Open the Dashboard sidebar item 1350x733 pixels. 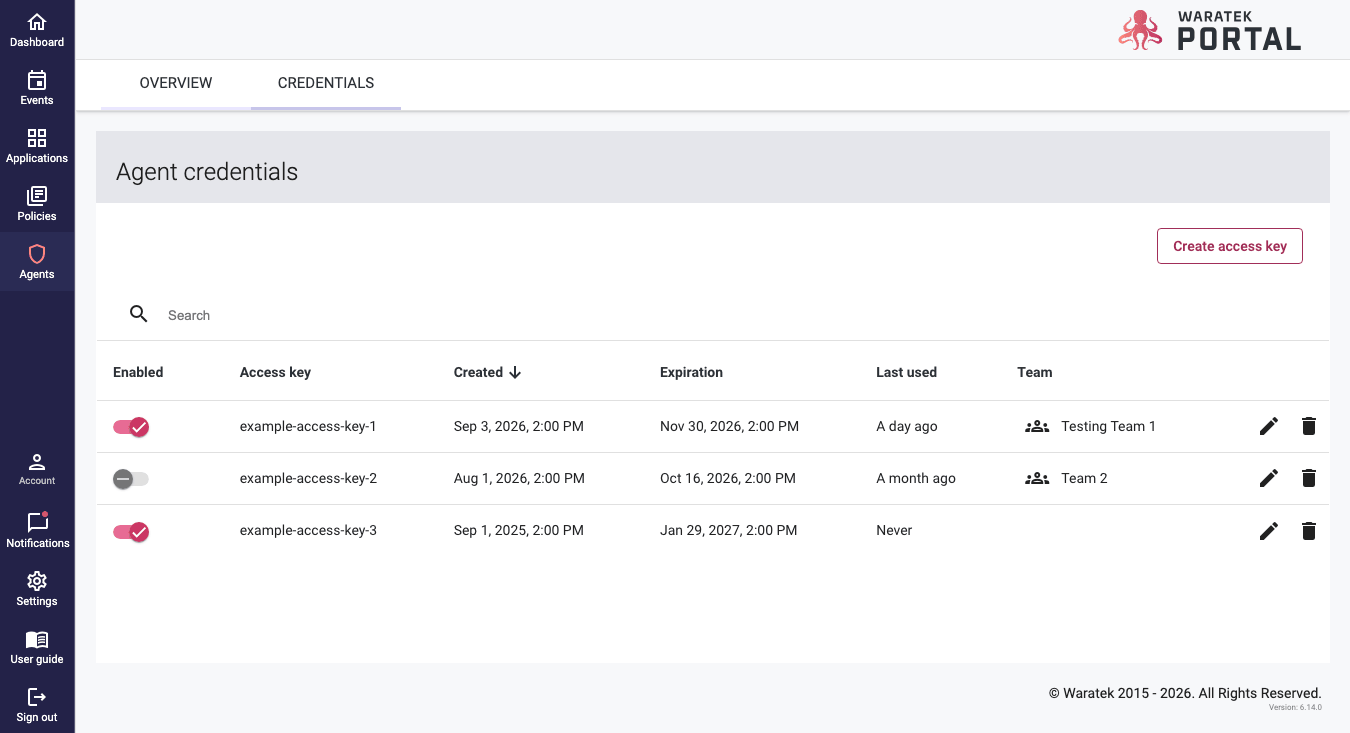click(37, 30)
